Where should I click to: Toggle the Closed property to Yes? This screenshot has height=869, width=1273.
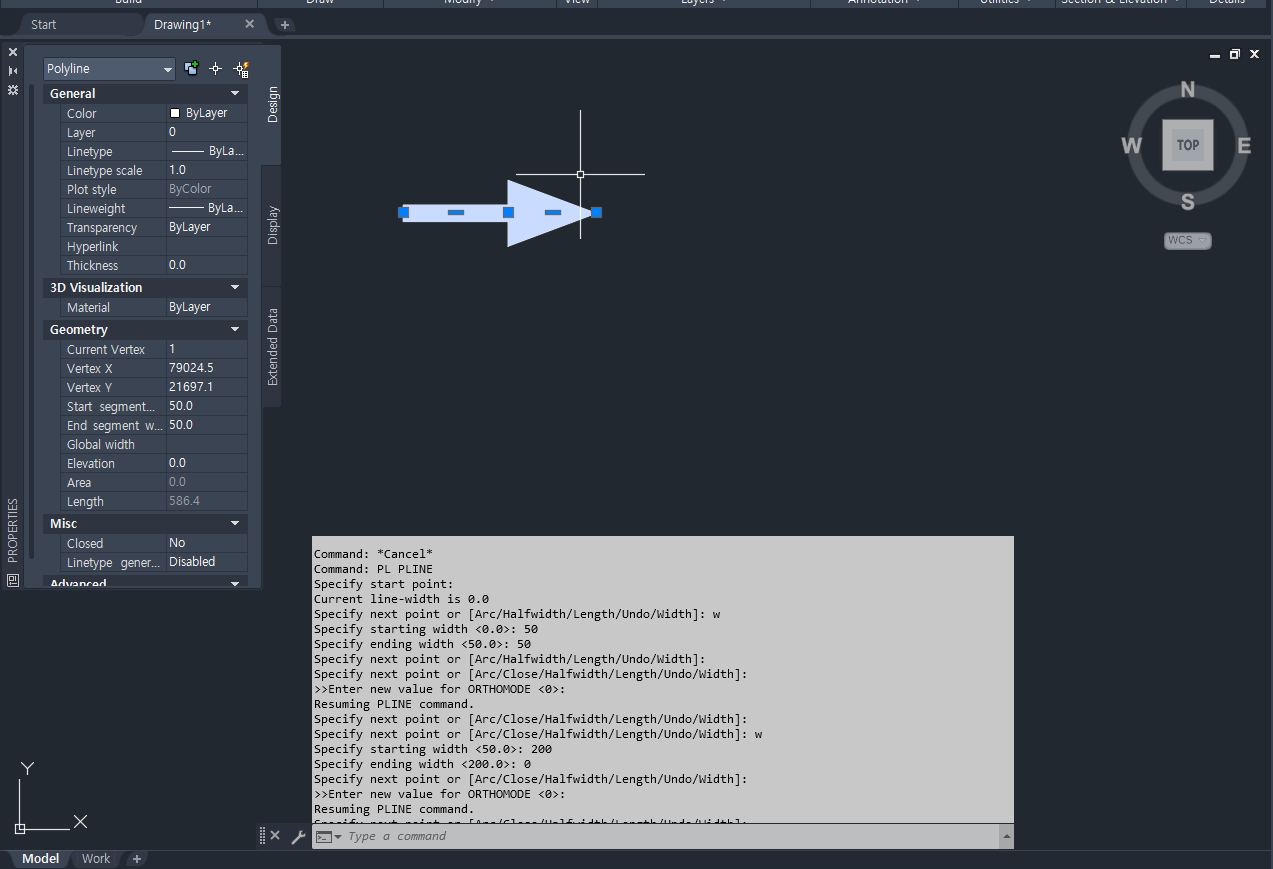[x=205, y=543]
